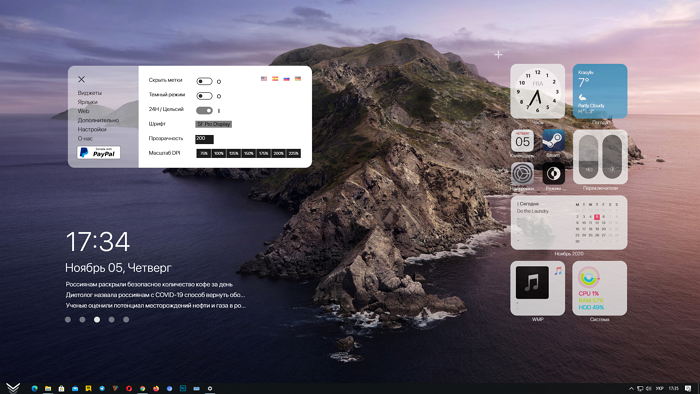Set DPI scale to 200%
The width and height of the screenshot is (700, 394).
pos(279,153)
